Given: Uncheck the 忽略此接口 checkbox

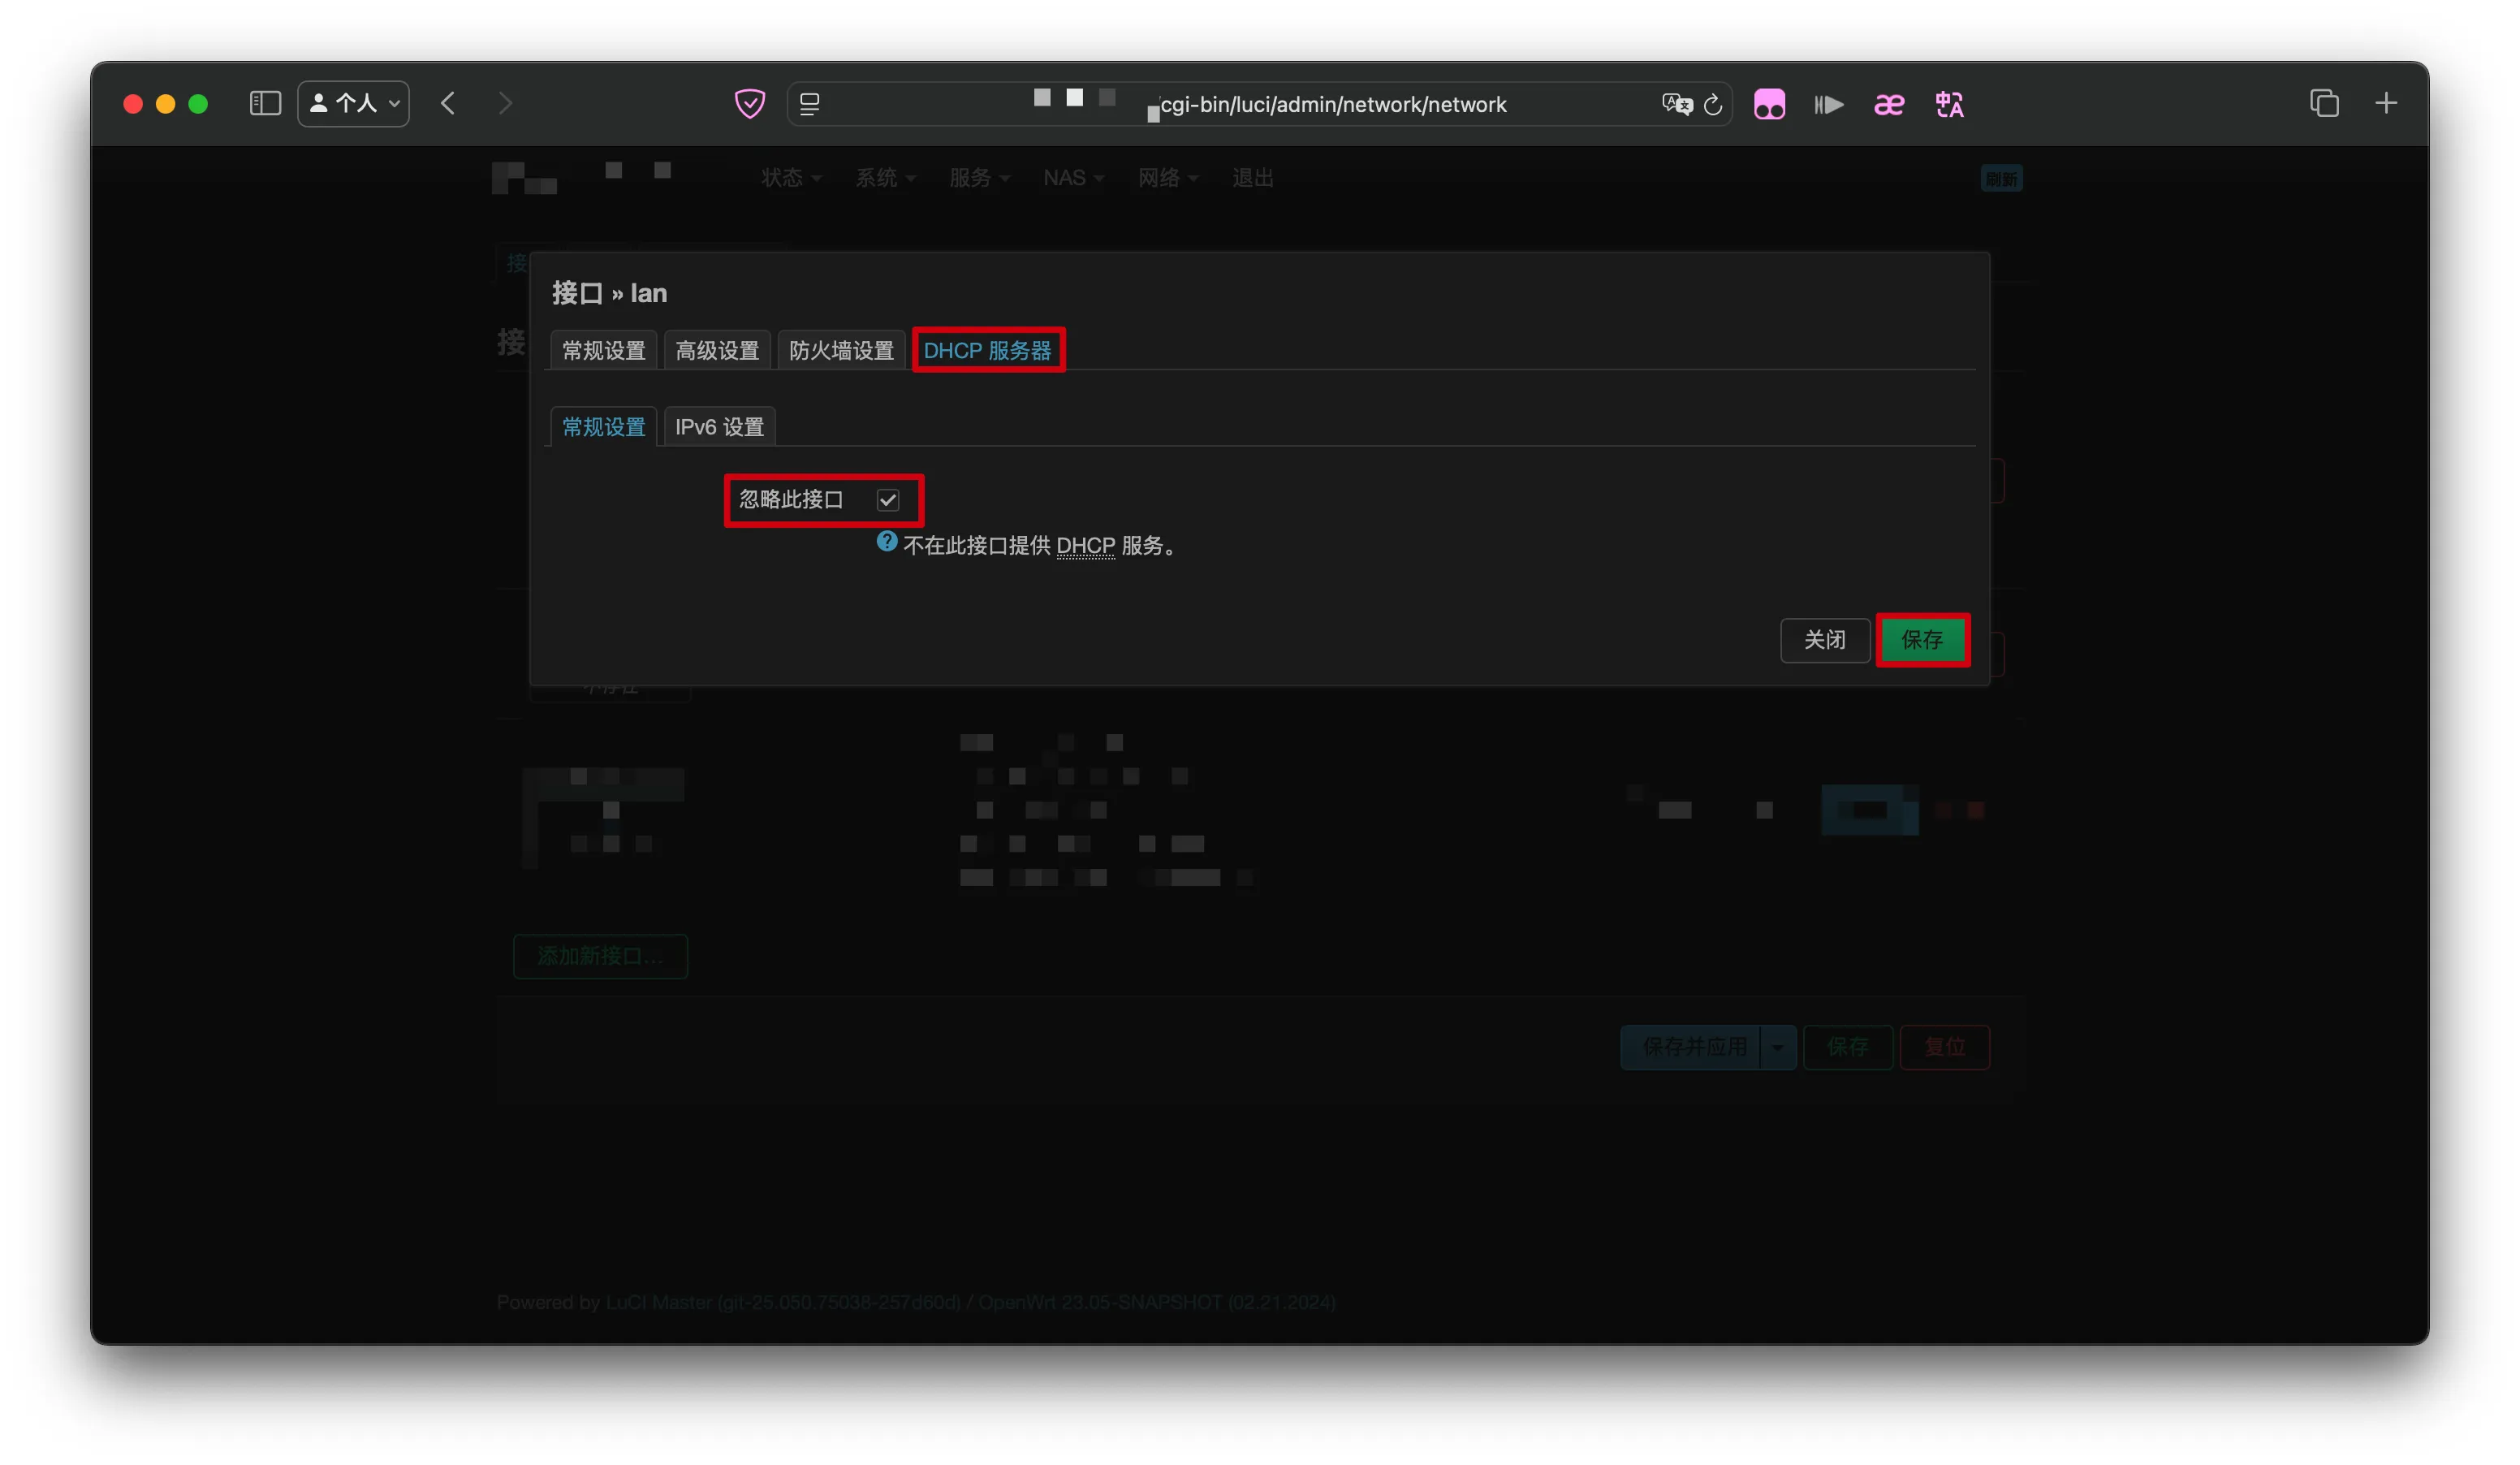Looking at the screenshot, I should 888,500.
